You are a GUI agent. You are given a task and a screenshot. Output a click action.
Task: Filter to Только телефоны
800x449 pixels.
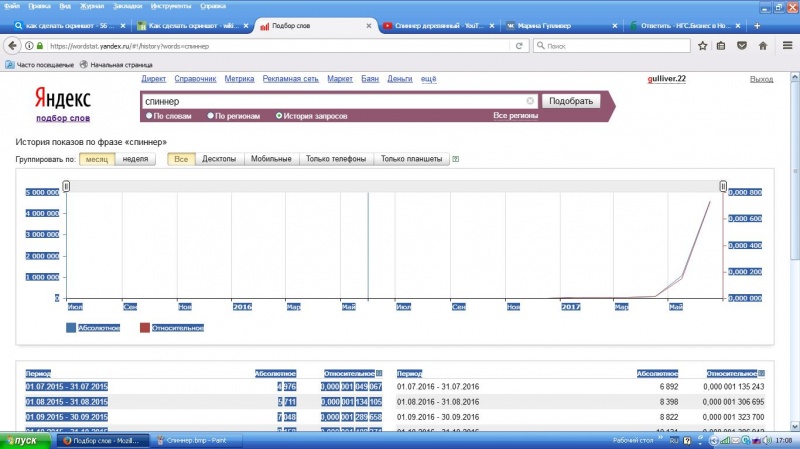[x=336, y=159]
